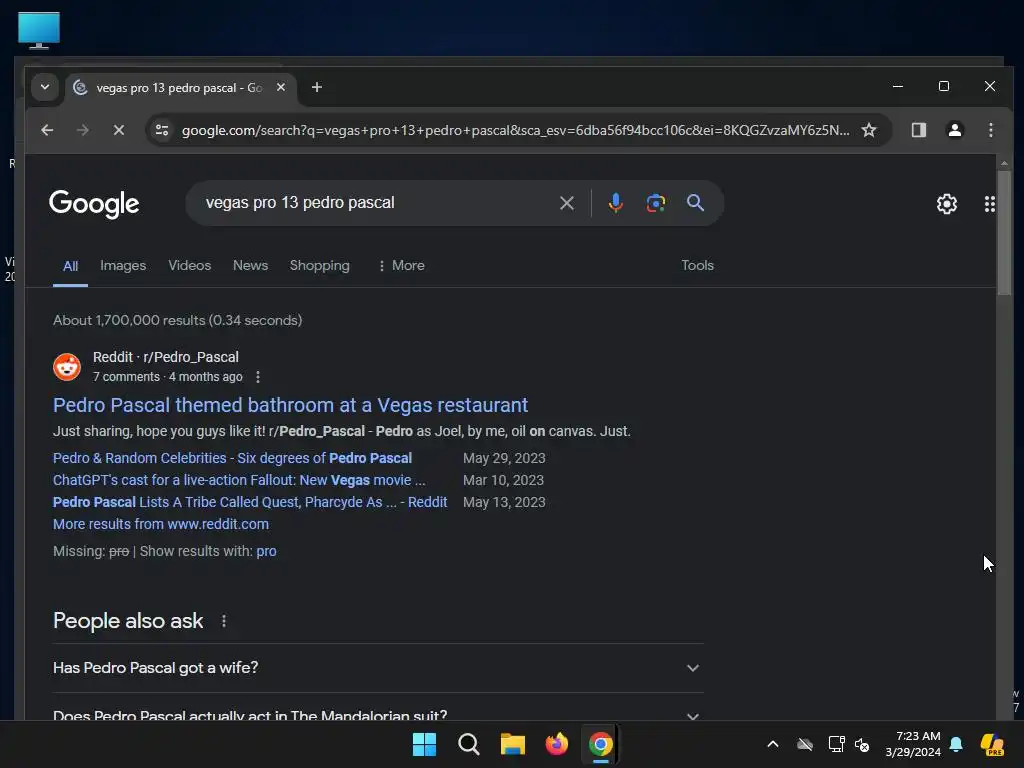The height and width of the screenshot is (768, 1024).
Task: Click the About 1,700,000 results text
Action: click(178, 320)
